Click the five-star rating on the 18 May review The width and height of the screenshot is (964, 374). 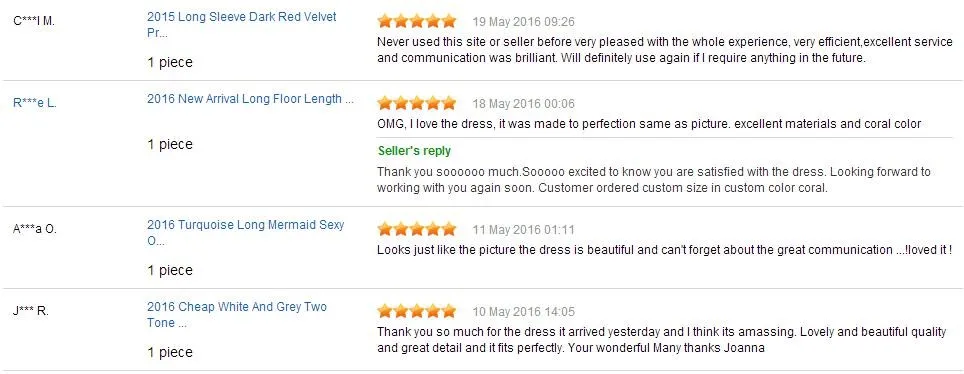(417, 103)
